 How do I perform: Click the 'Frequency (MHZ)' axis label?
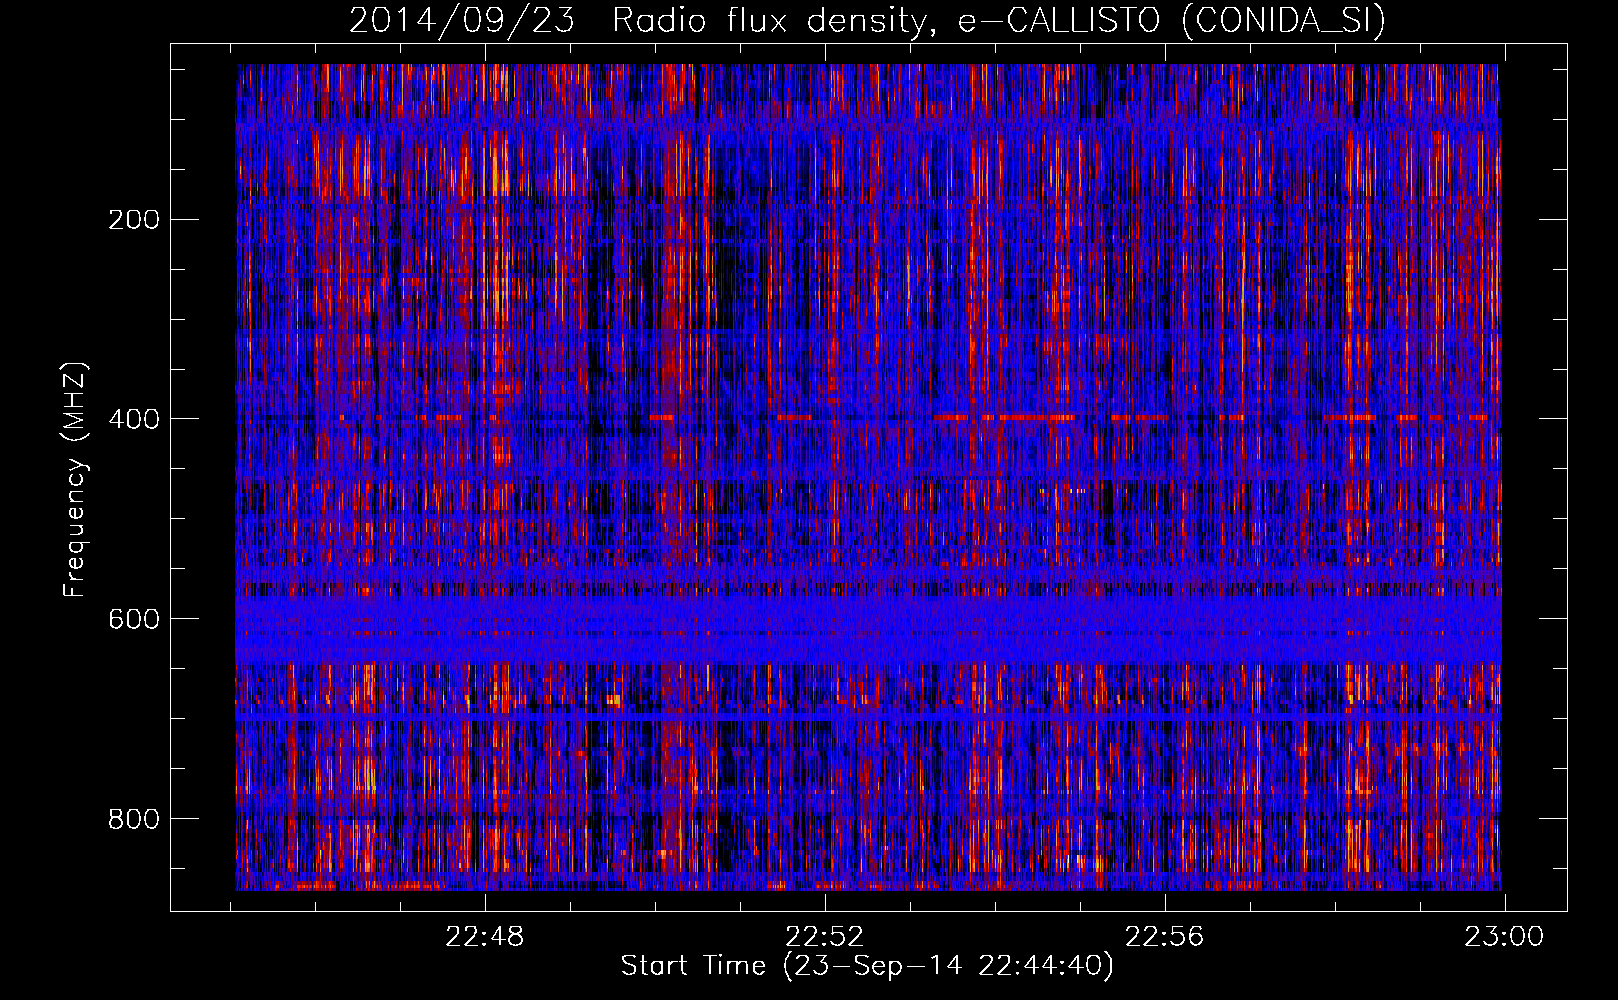click(x=75, y=480)
